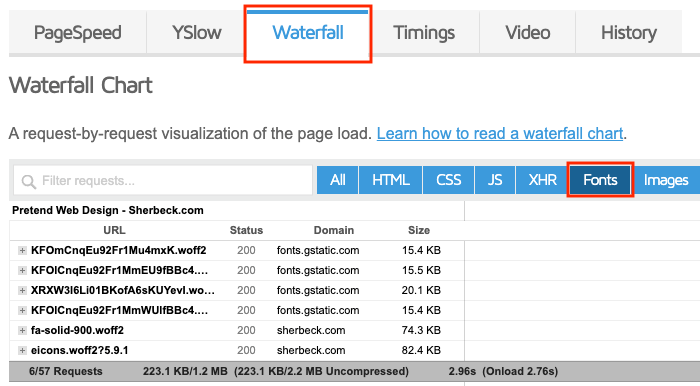Go to the History tab
Image resolution: width=700 pixels, height=386 pixels.
[x=629, y=33]
